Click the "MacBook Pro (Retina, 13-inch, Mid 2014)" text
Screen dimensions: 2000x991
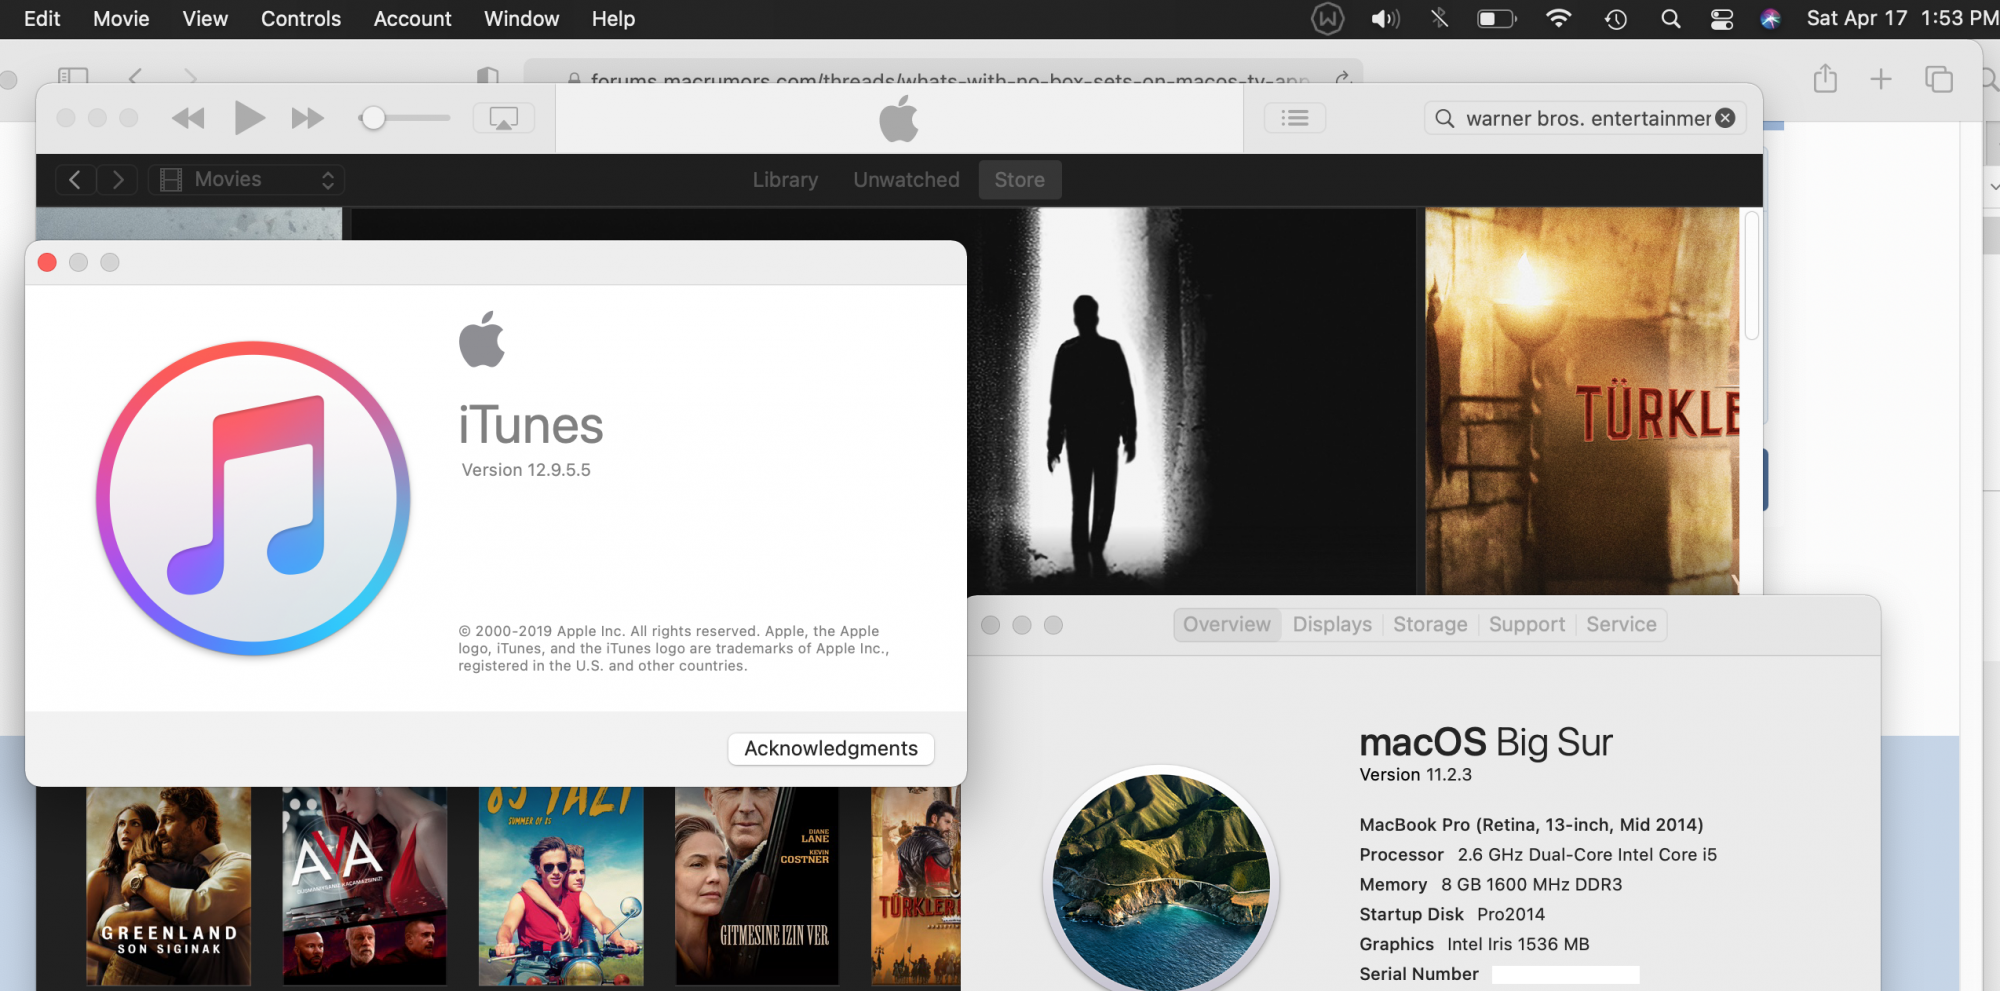pyautogui.click(x=1531, y=825)
